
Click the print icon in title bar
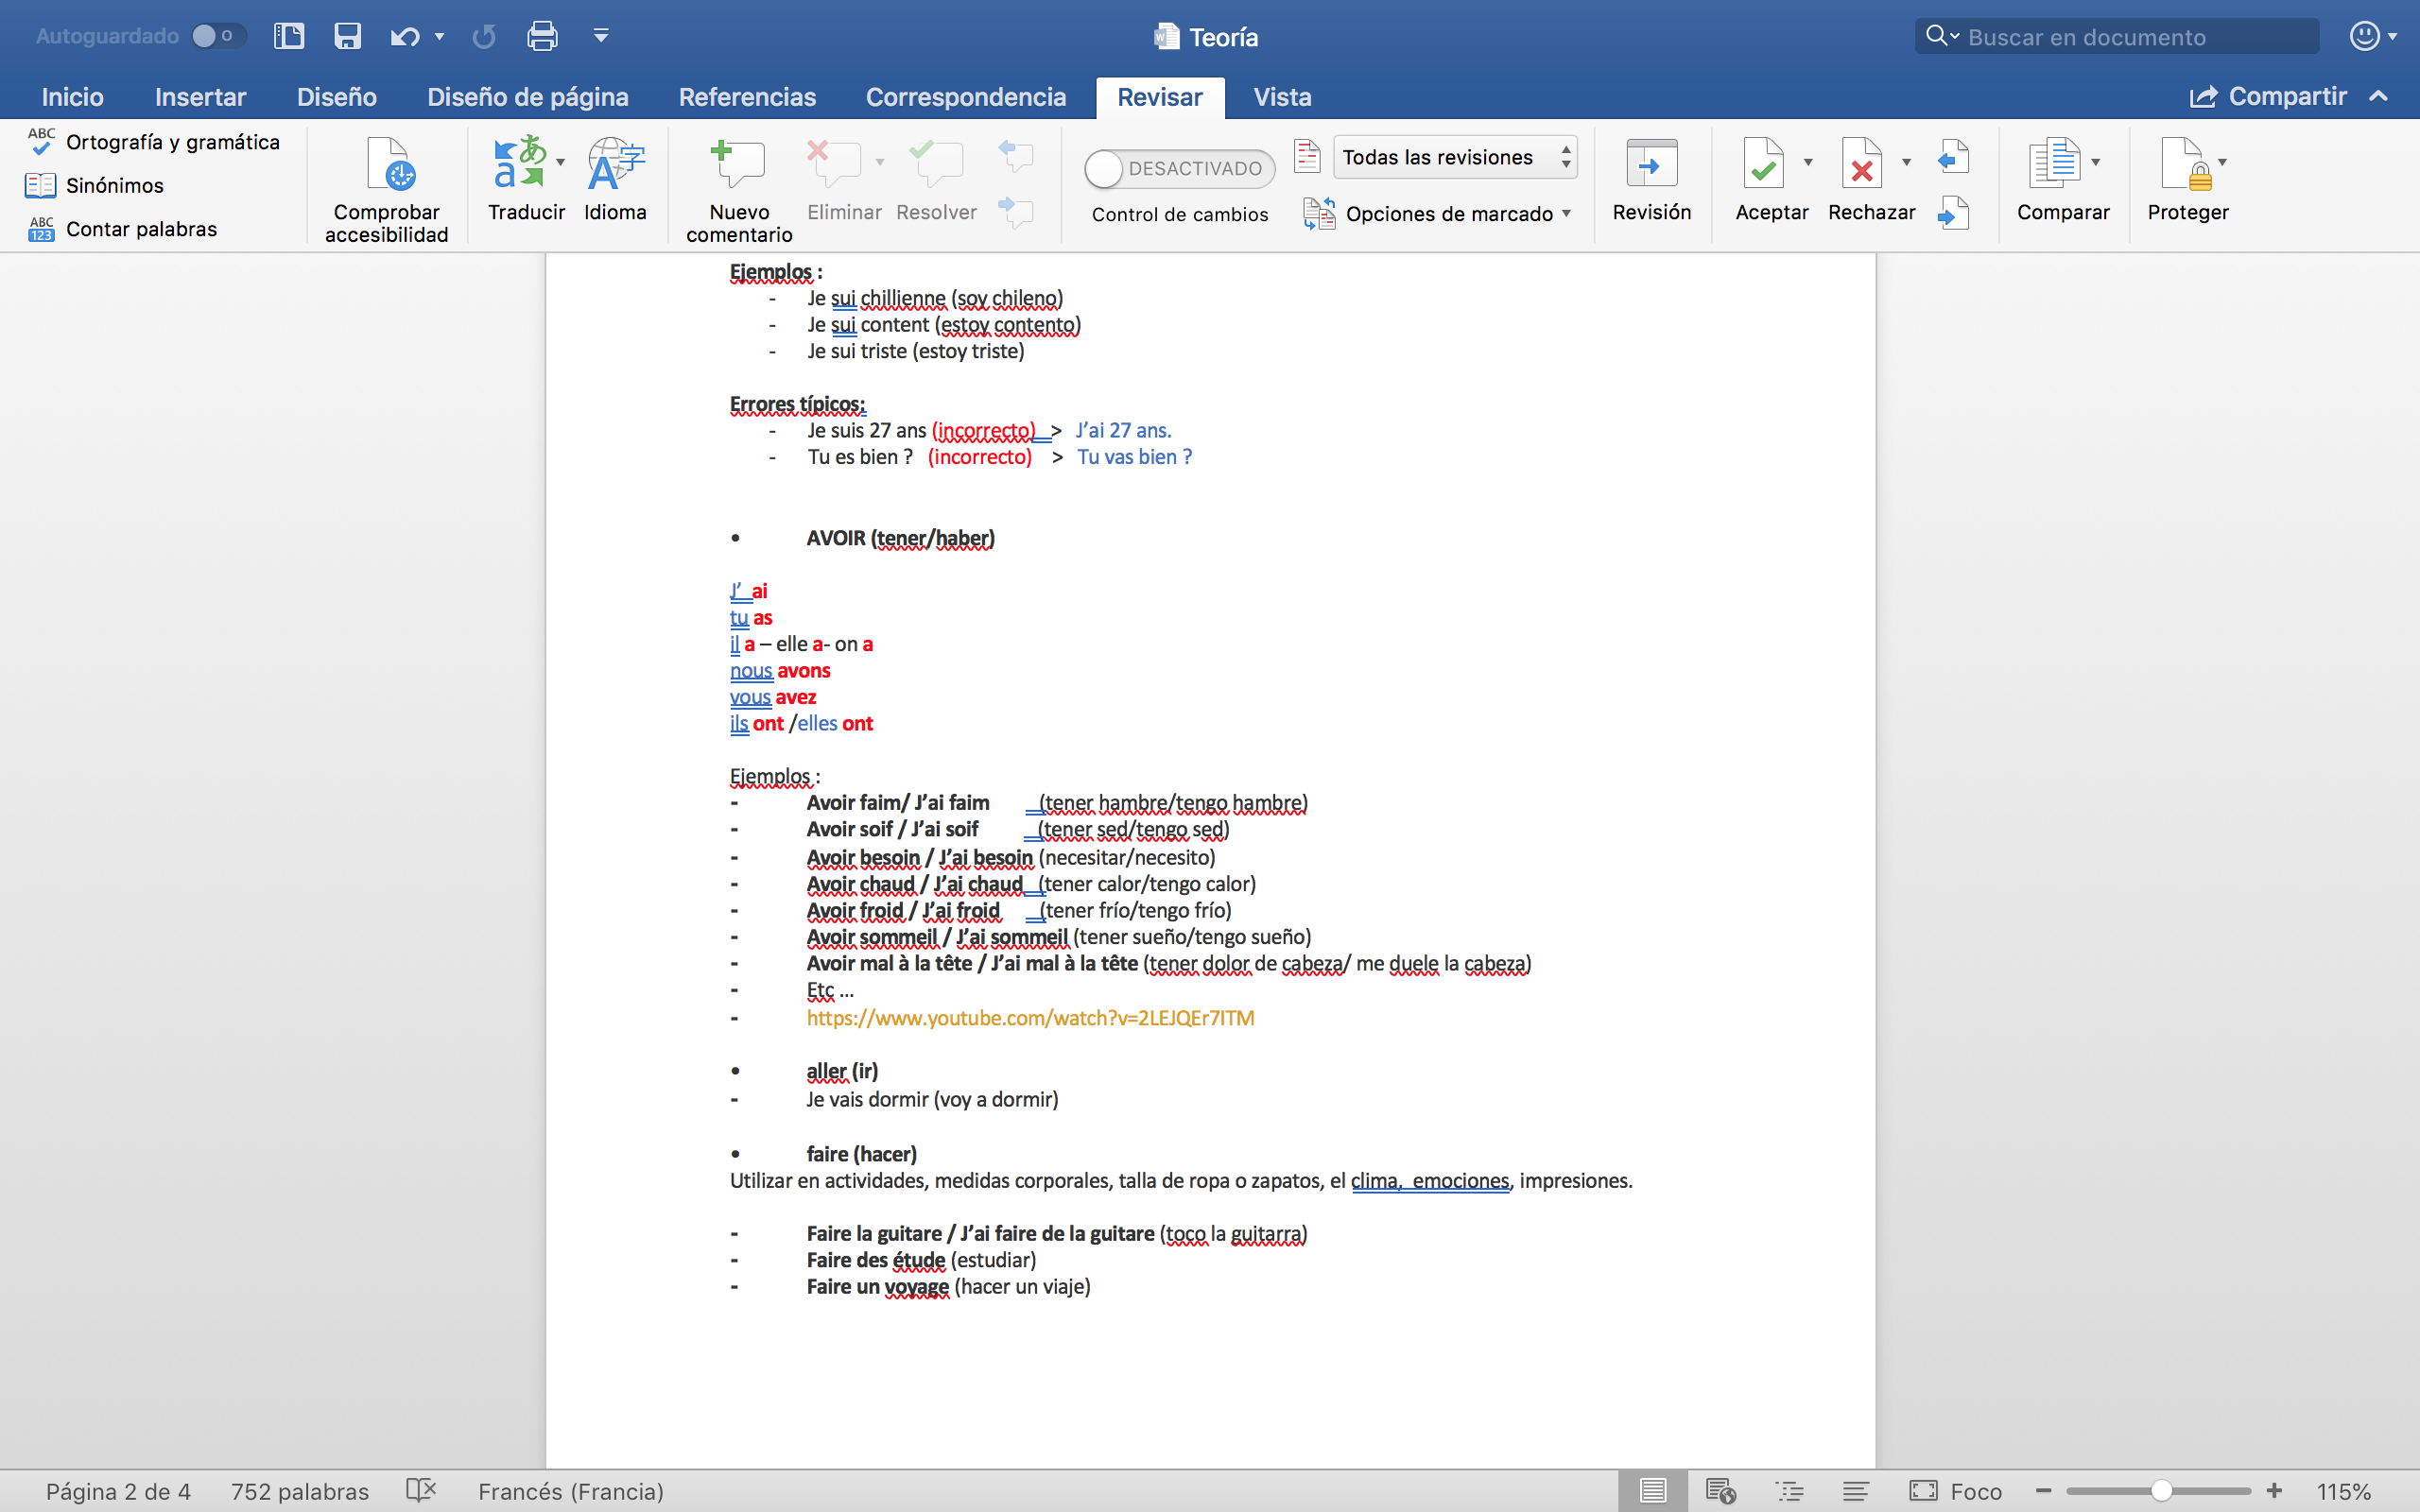542,37
